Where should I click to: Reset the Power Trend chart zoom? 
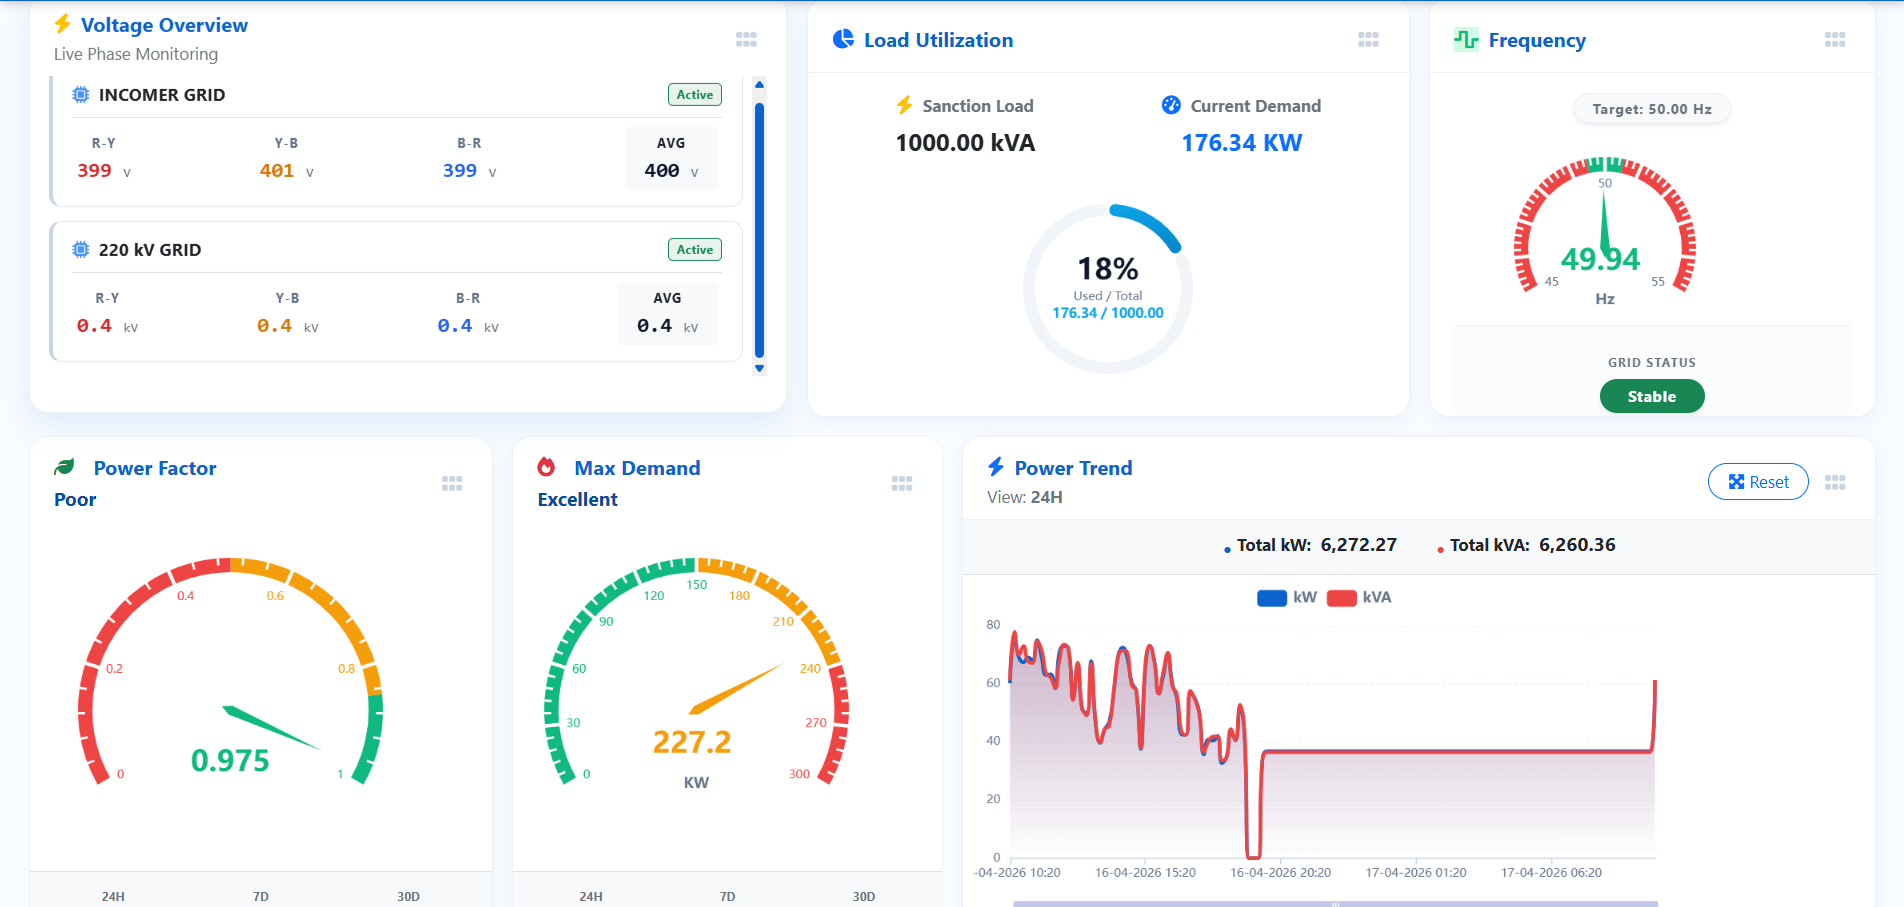pyautogui.click(x=1757, y=482)
